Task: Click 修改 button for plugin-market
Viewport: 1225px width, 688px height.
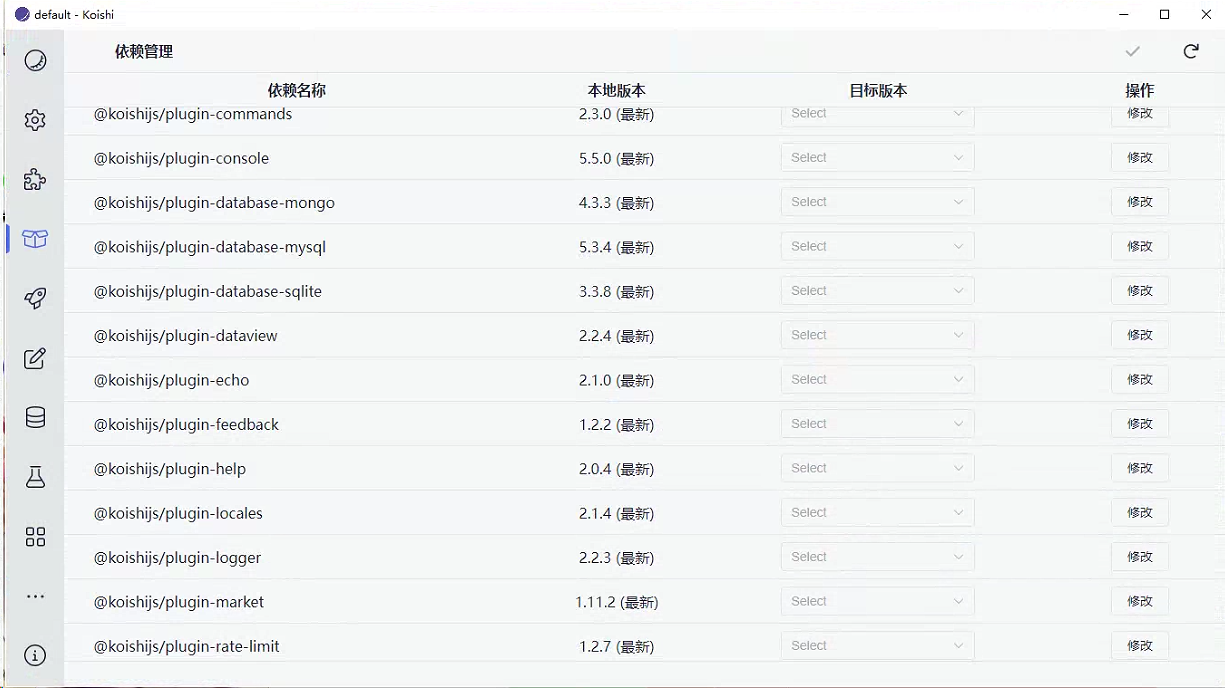Action: pyautogui.click(x=1140, y=601)
